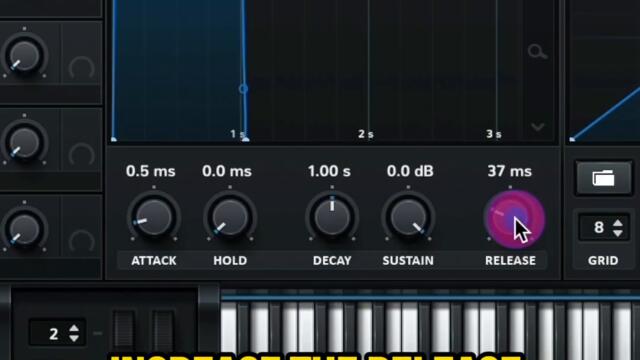This screenshot has height=360, width=640.
Task: Click the envelope decay curve handle point
Action: [x=243, y=89]
